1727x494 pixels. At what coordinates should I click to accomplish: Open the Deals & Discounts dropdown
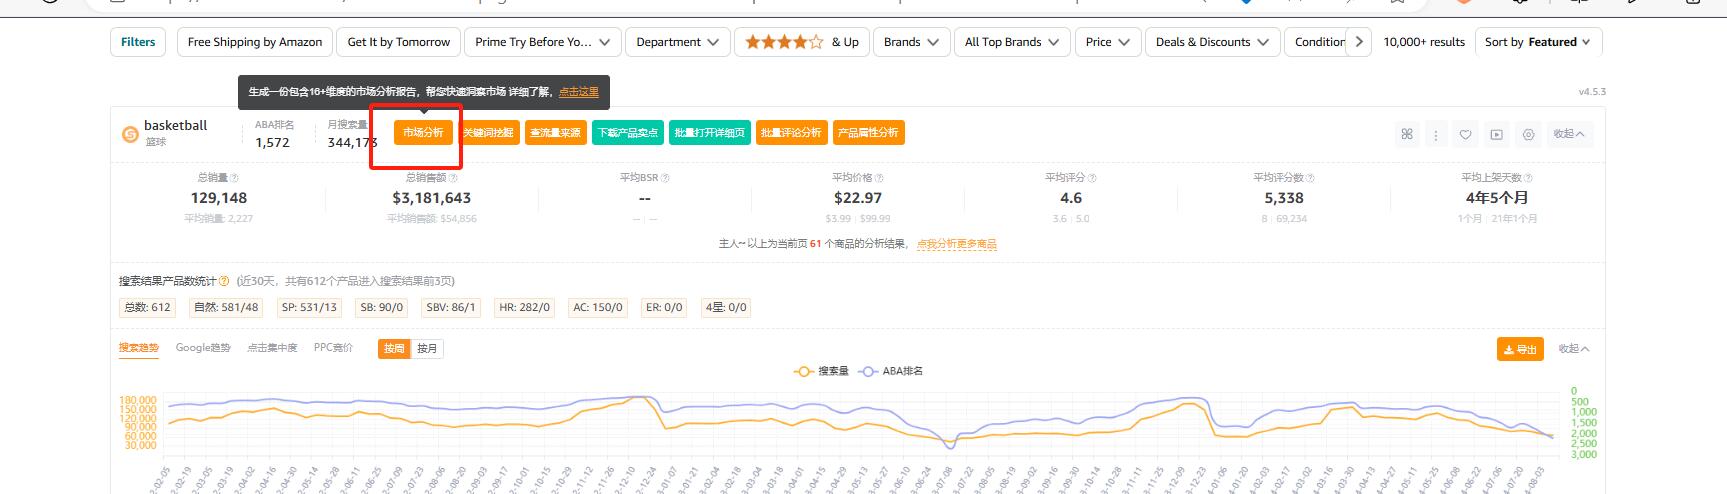point(1212,42)
